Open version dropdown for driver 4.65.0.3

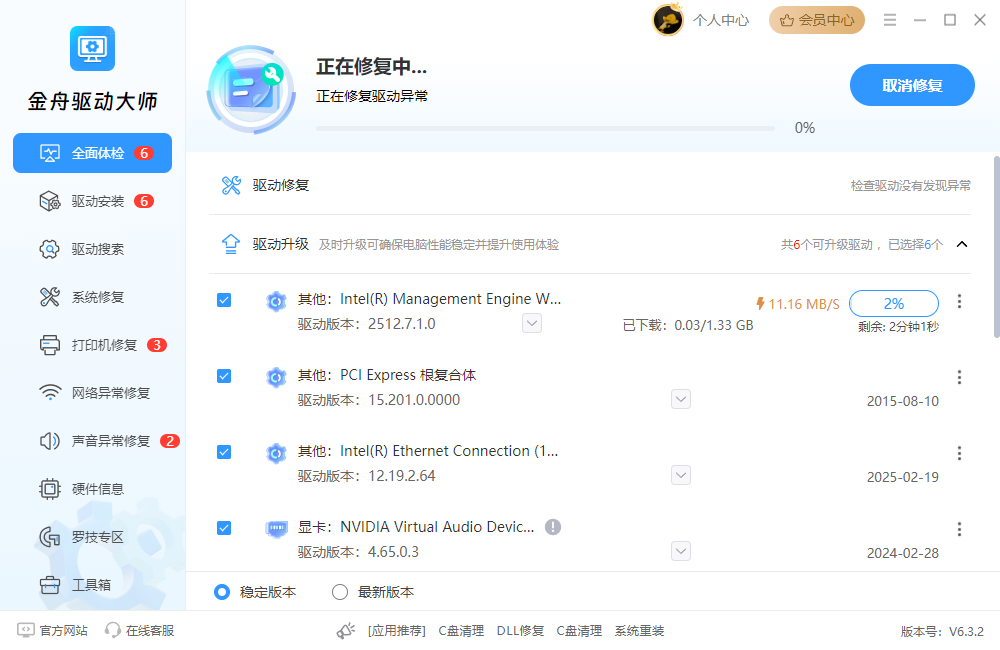(x=681, y=551)
